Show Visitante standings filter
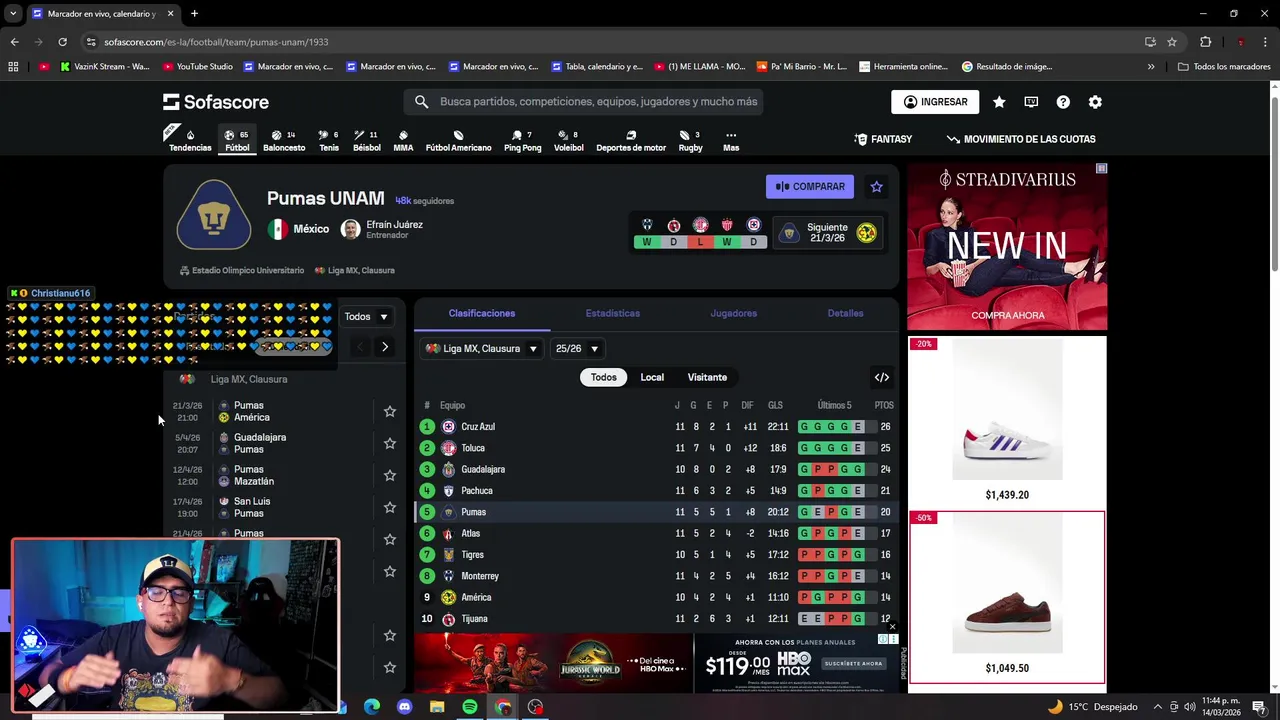The image size is (1280, 720). coord(707,377)
